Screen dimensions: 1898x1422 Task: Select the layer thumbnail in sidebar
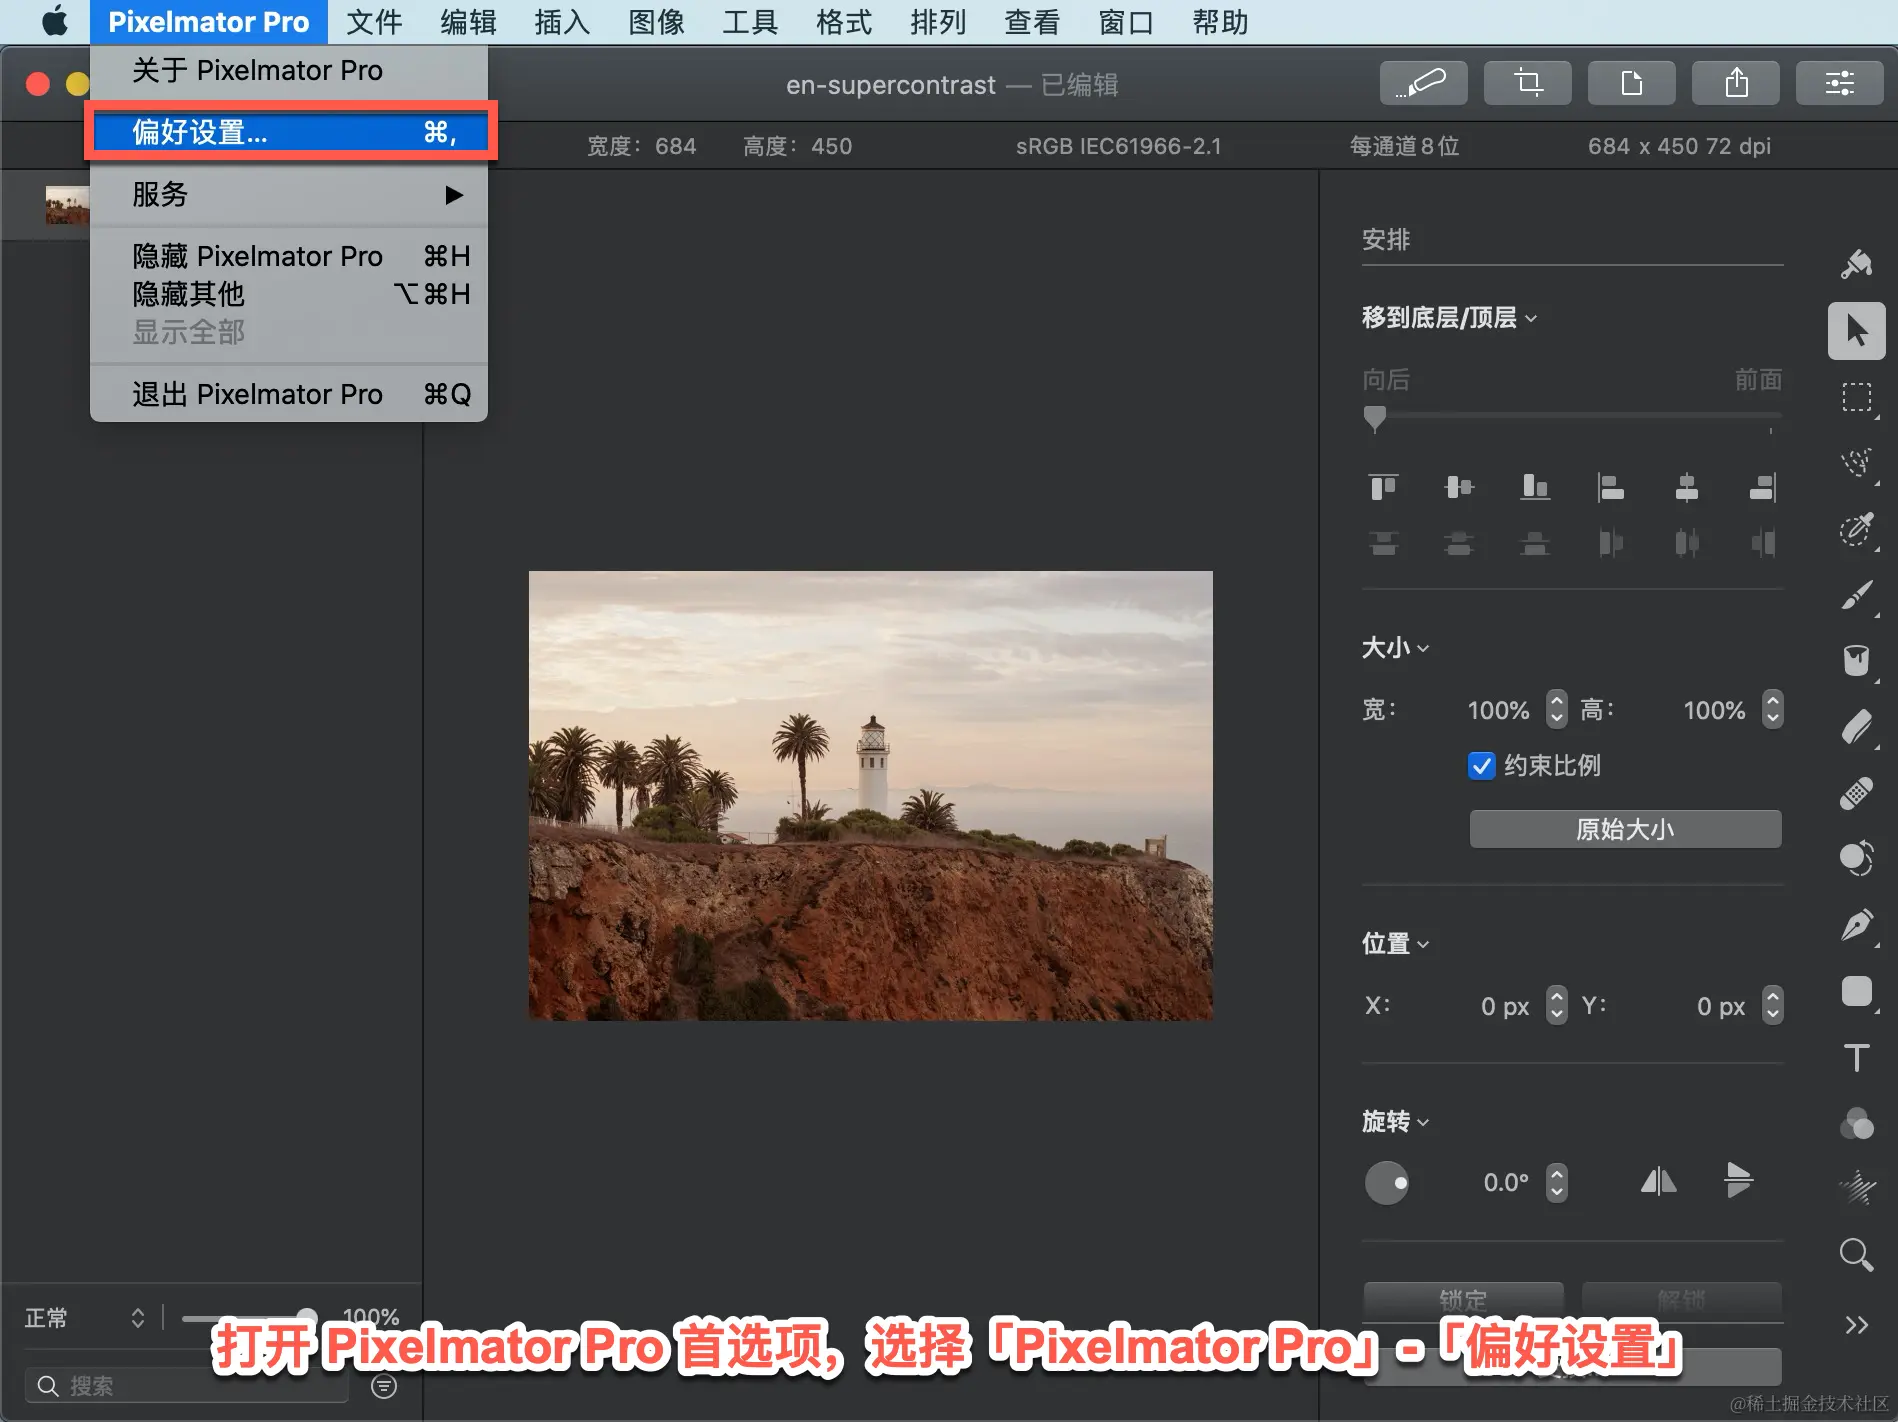67,205
